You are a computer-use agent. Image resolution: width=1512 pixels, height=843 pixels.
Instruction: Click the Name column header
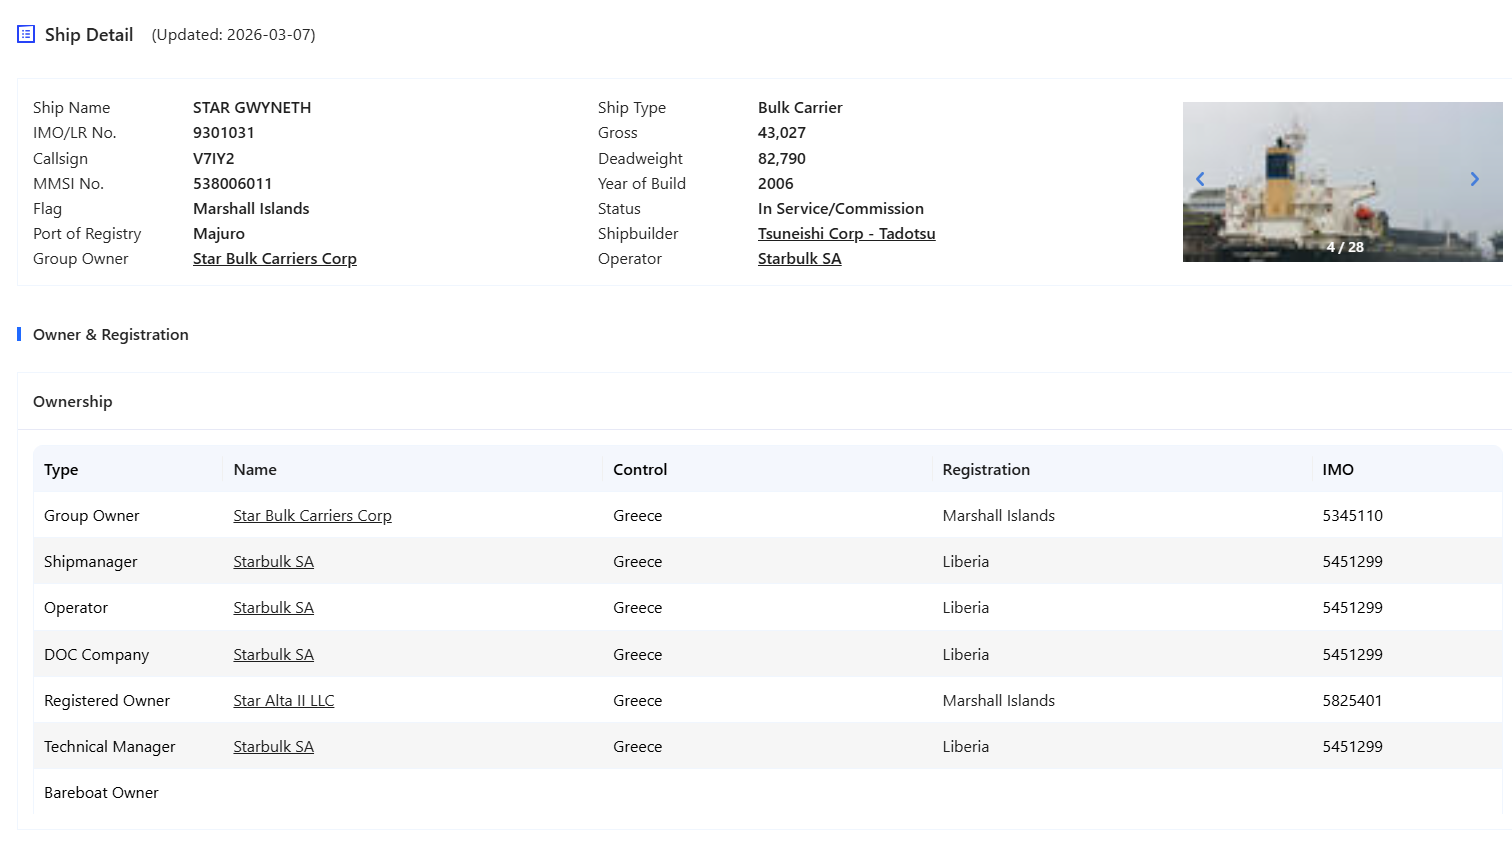tap(255, 470)
